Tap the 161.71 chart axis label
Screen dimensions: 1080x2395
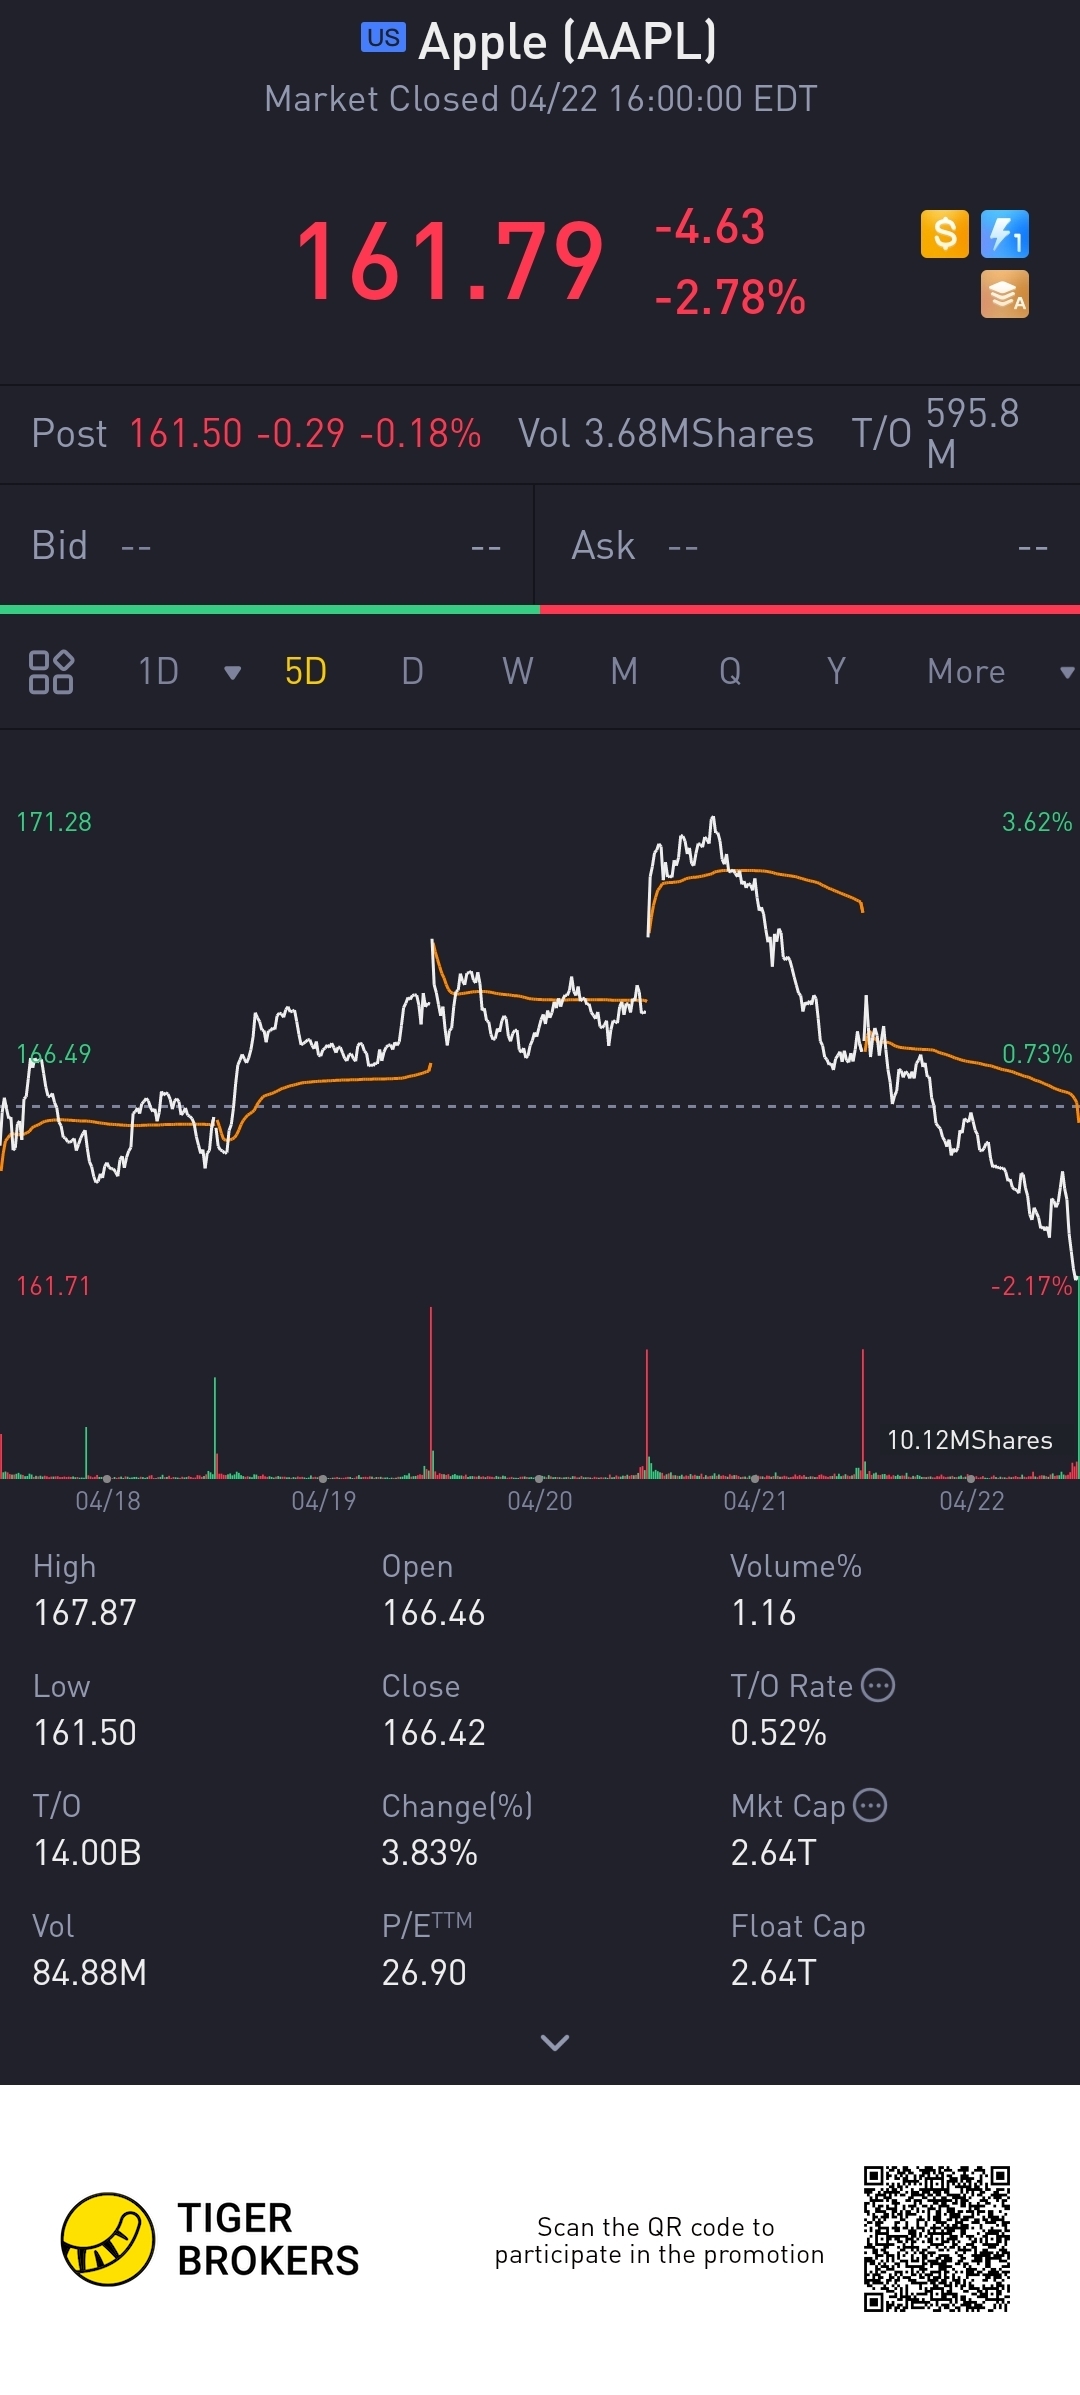click(54, 1286)
